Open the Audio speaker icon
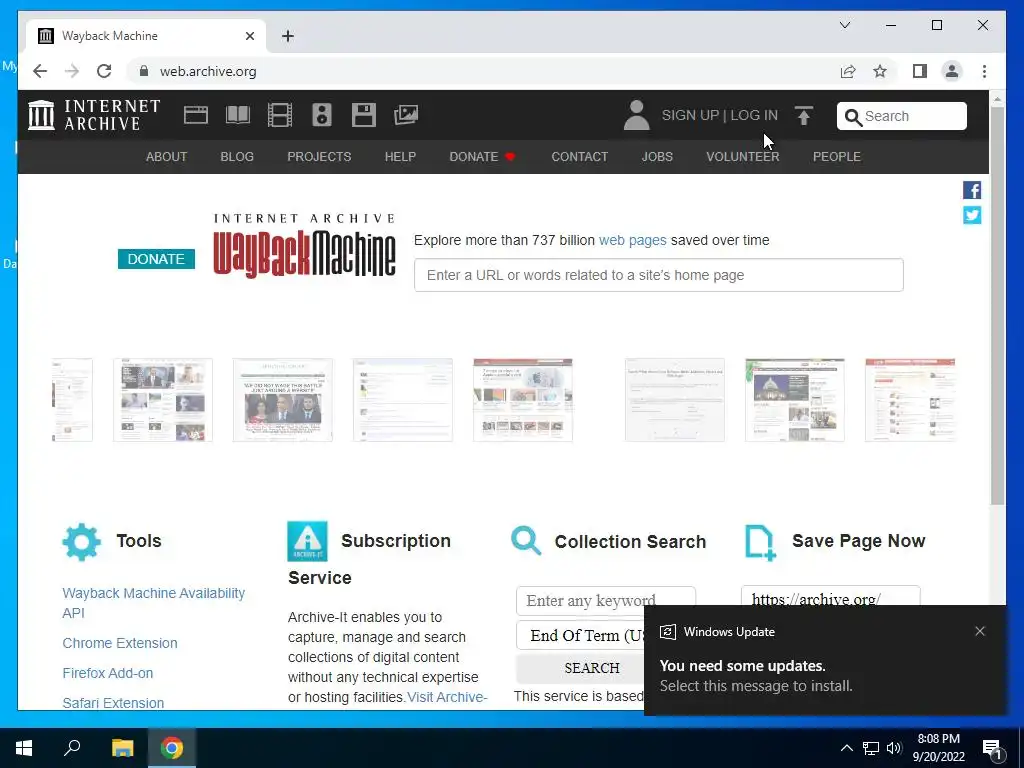The height and width of the screenshot is (768, 1024). (322, 116)
